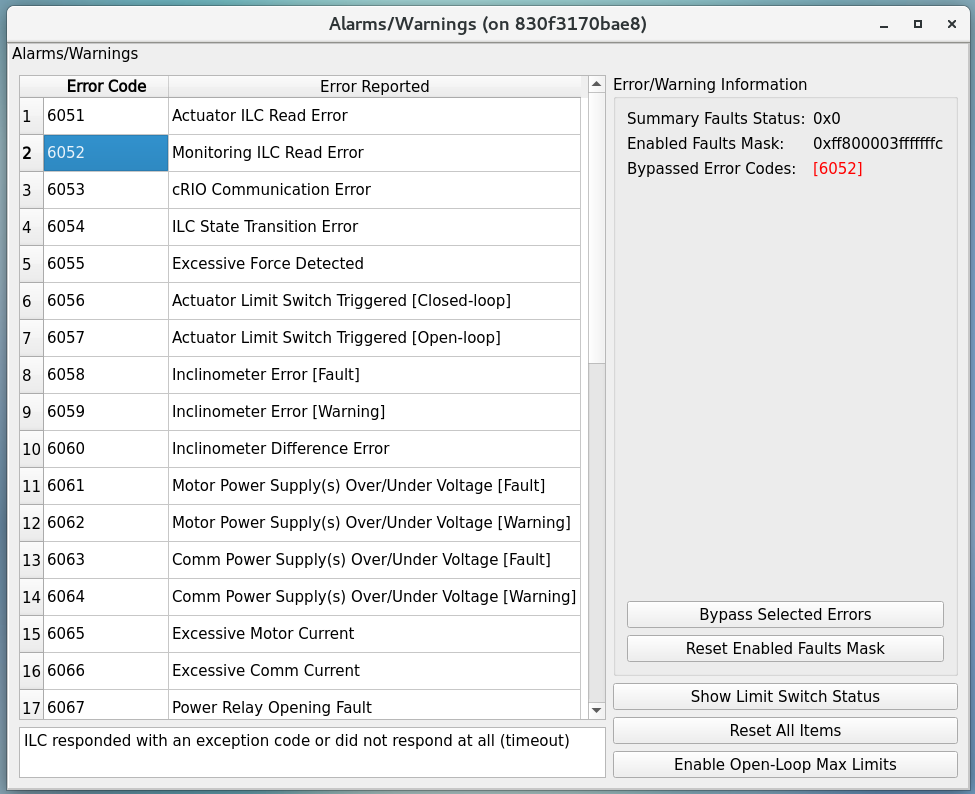Click error code 6060 cell
Screen dimensions: 975x794
pos(105,449)
